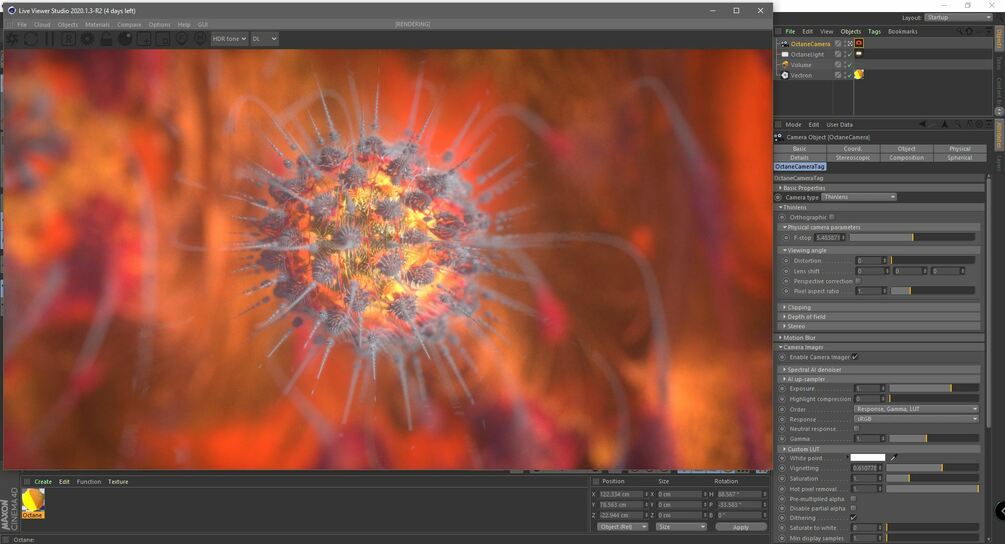
Task: Select the Vectron object icon
Action: click(x=785, y=75)
